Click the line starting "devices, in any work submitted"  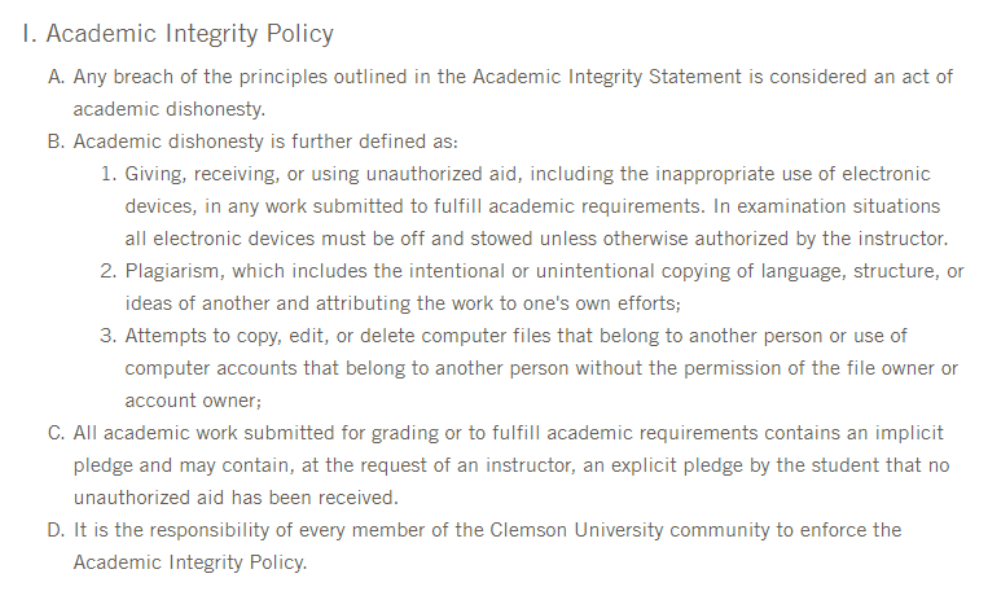click(532, 206)
